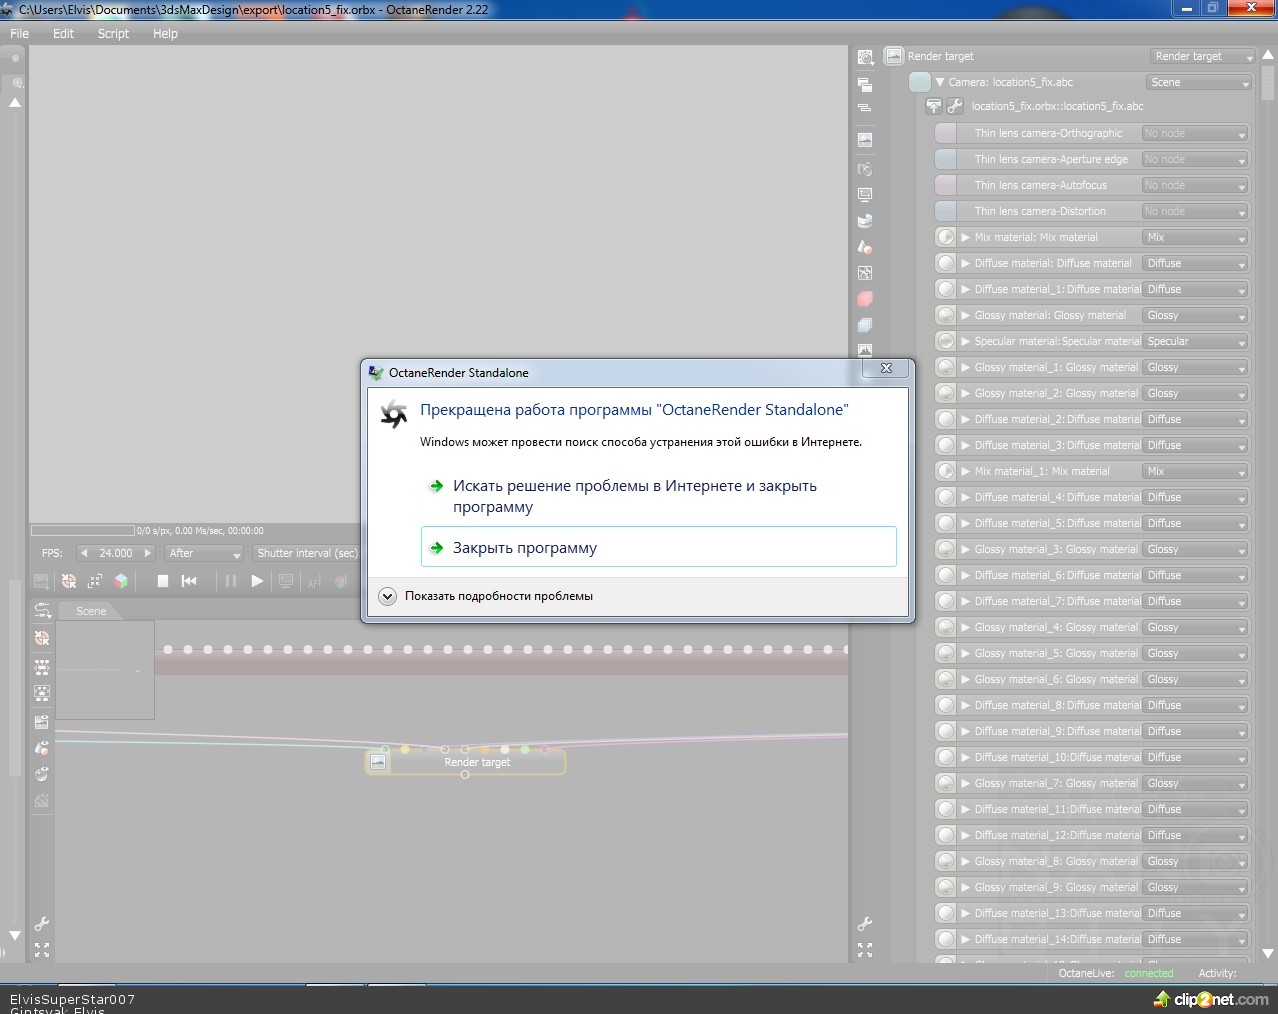
Task: Click the 'Shutter interval (sec)' field
Action: [x=306, y=553]
